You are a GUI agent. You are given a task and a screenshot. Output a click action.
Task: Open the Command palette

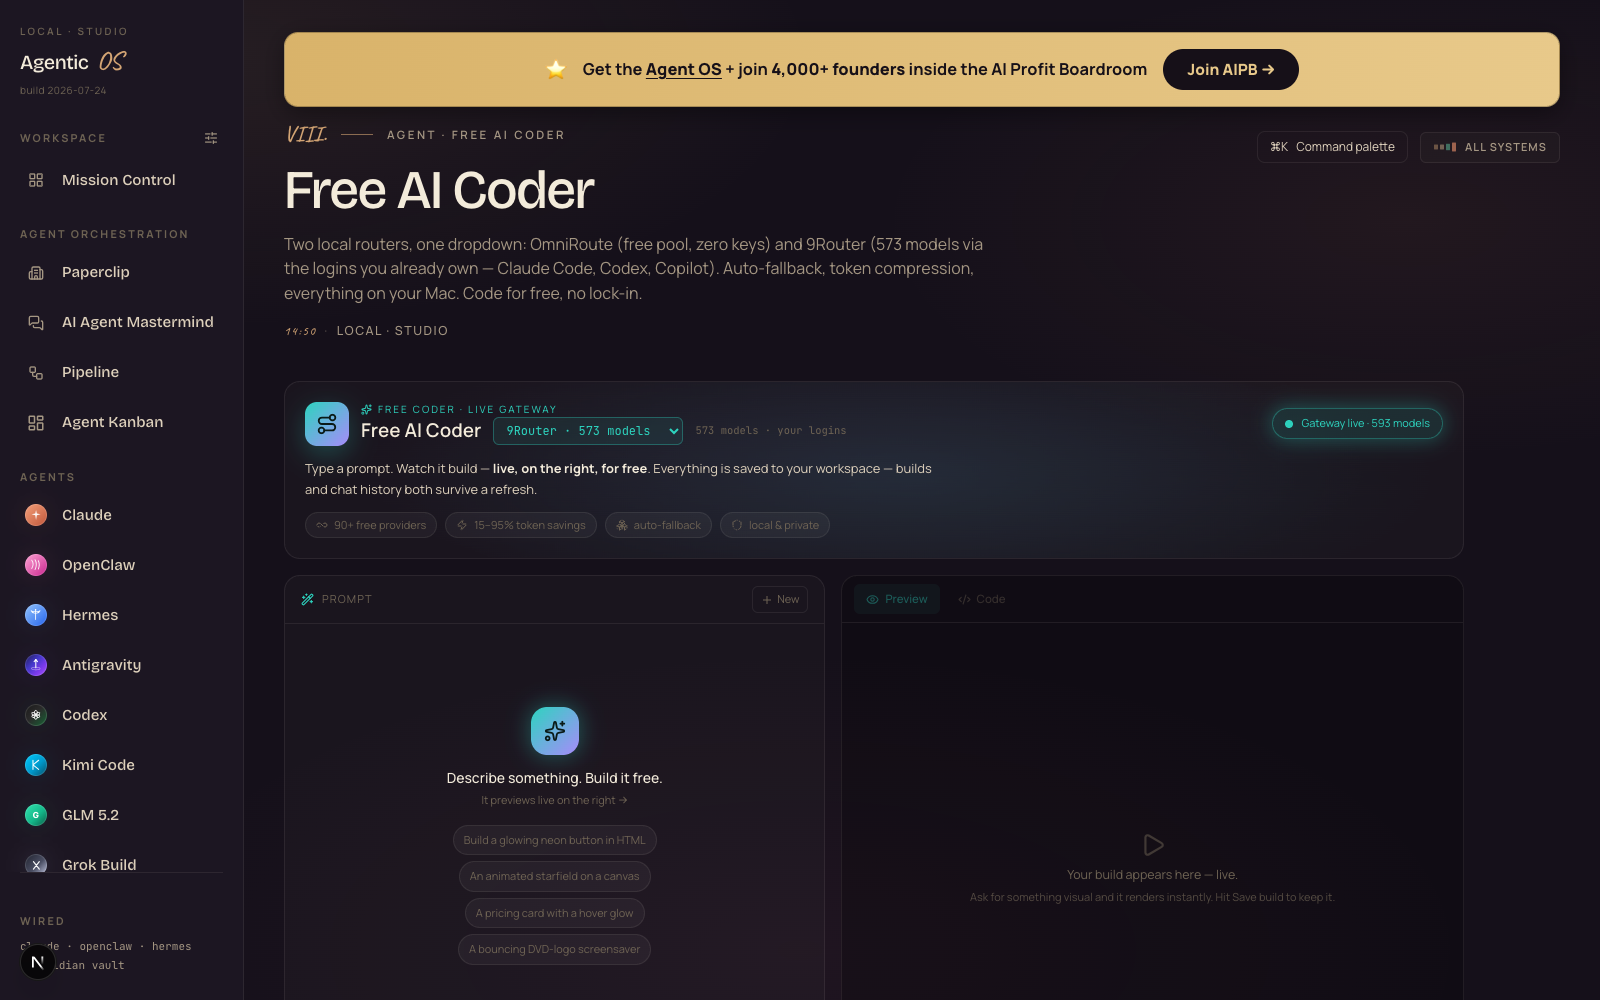[x=1332, y=147]
